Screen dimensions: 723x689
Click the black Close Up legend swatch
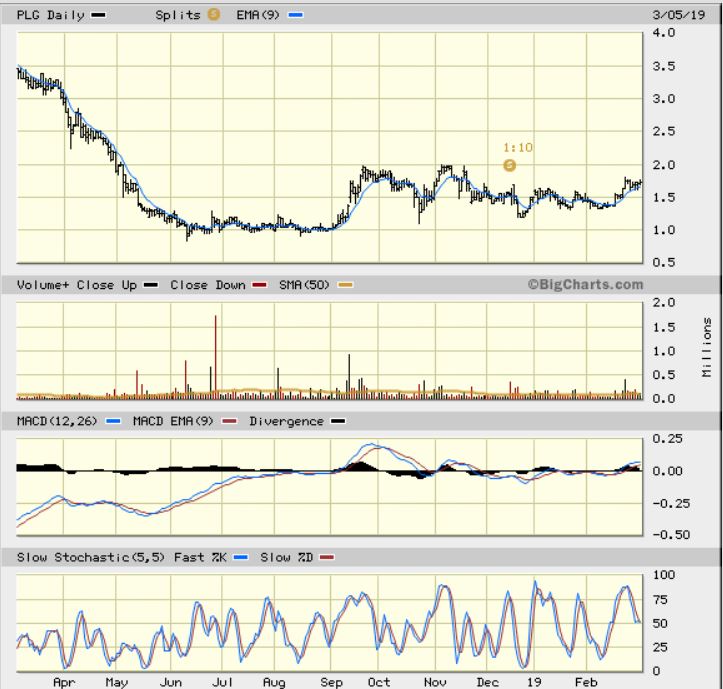pyautogui.click(x=151, y=285)
